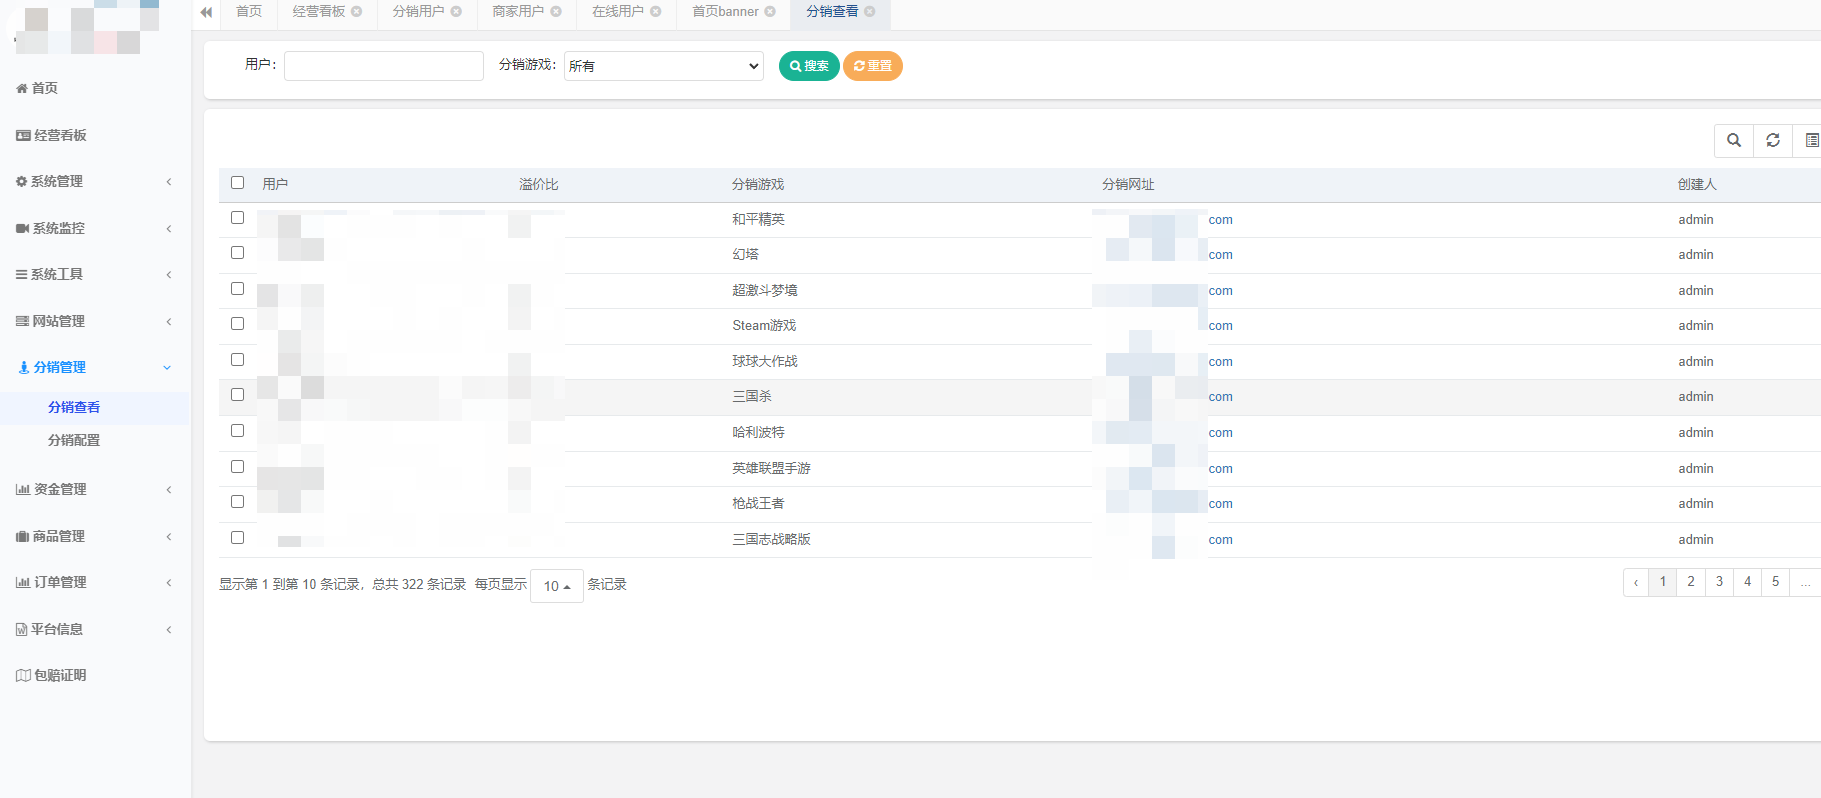
Task: Expand 系统工具 sidebar menu
Action: [x=95, y=274]
